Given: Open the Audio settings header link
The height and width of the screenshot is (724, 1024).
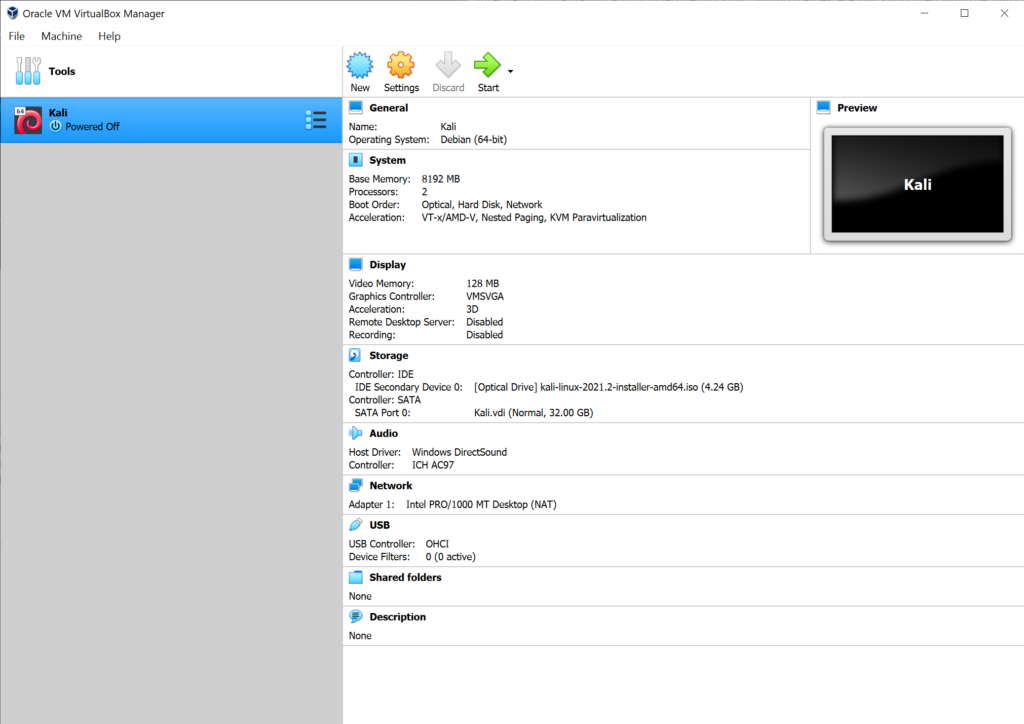Looking at the screenshot, I should (383, 433).
